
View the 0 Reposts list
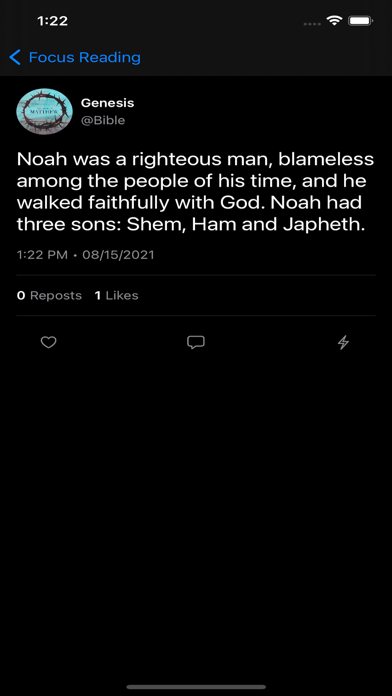click(49, 296)
